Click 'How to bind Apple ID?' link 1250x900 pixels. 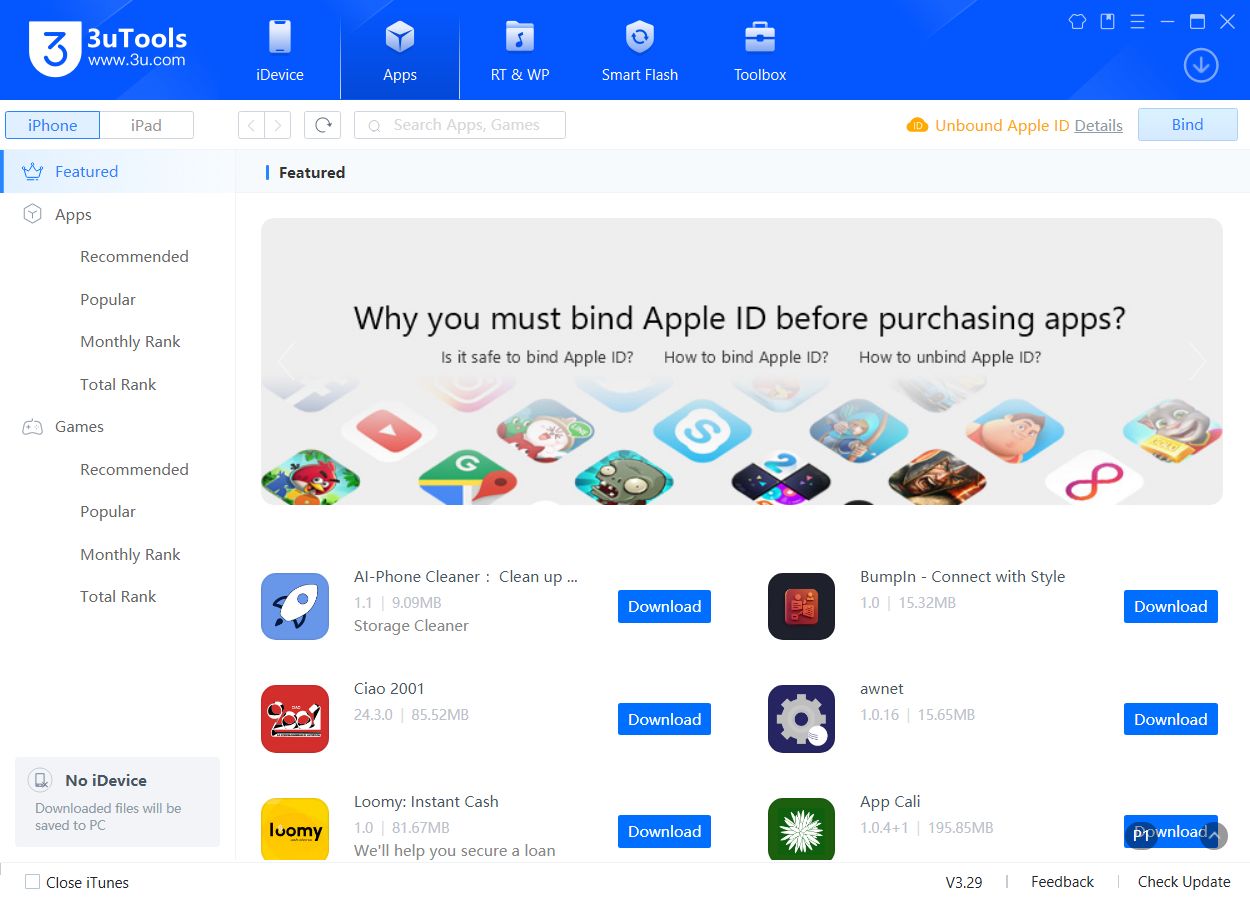[746, 357]
